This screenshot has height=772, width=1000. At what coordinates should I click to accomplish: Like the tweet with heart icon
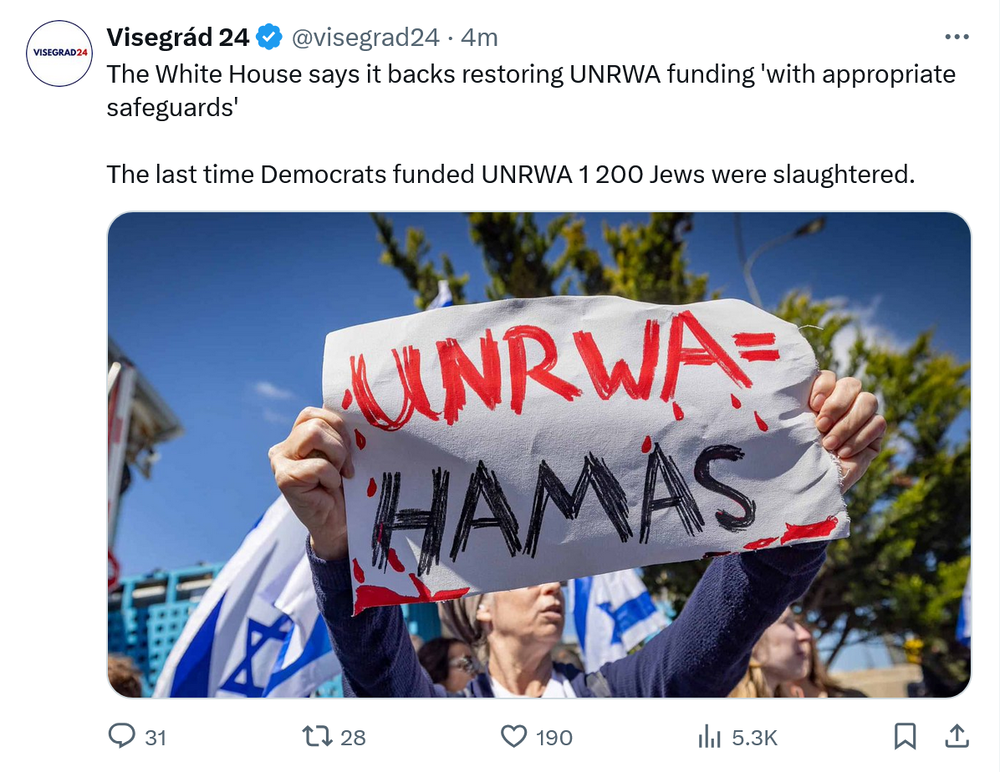(x=513, y=736)
